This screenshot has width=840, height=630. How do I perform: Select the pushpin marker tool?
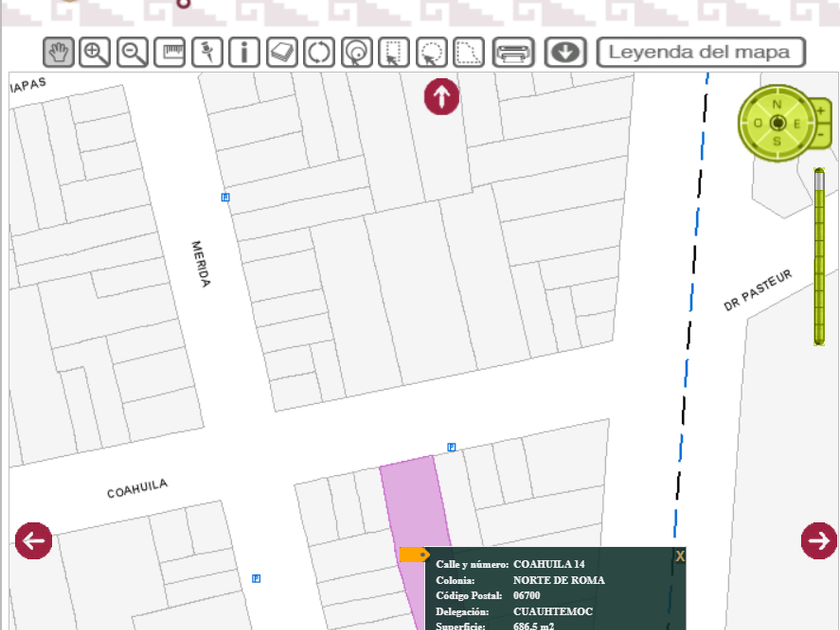pos(207,52)
